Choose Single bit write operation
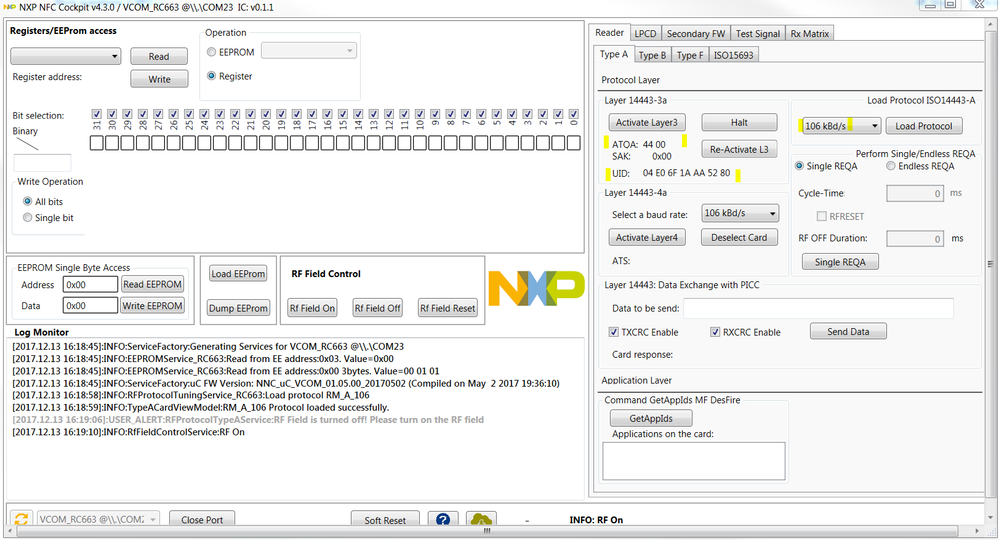Image resolution: width=999 pixels, height=540 pixels. point(27,218)
